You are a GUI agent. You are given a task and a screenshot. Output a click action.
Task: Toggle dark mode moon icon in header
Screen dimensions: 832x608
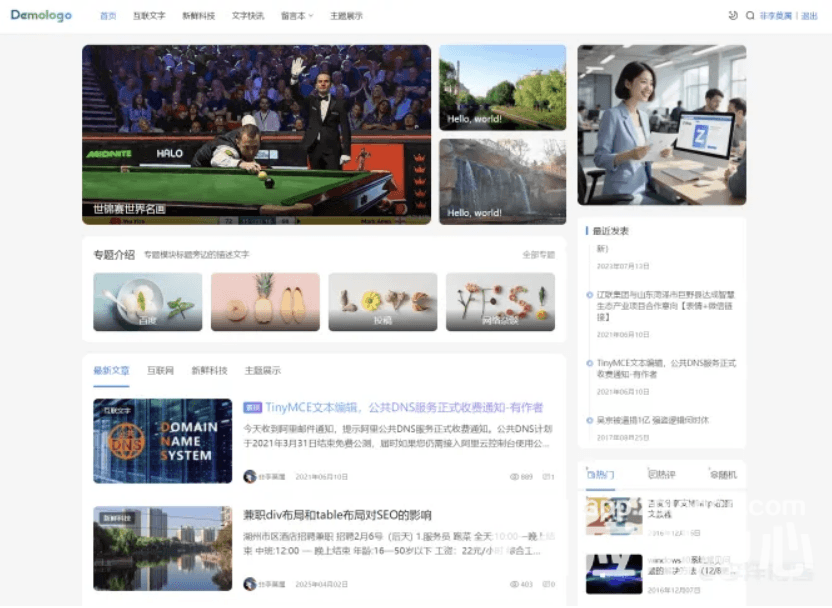click(x=733, y=15)
